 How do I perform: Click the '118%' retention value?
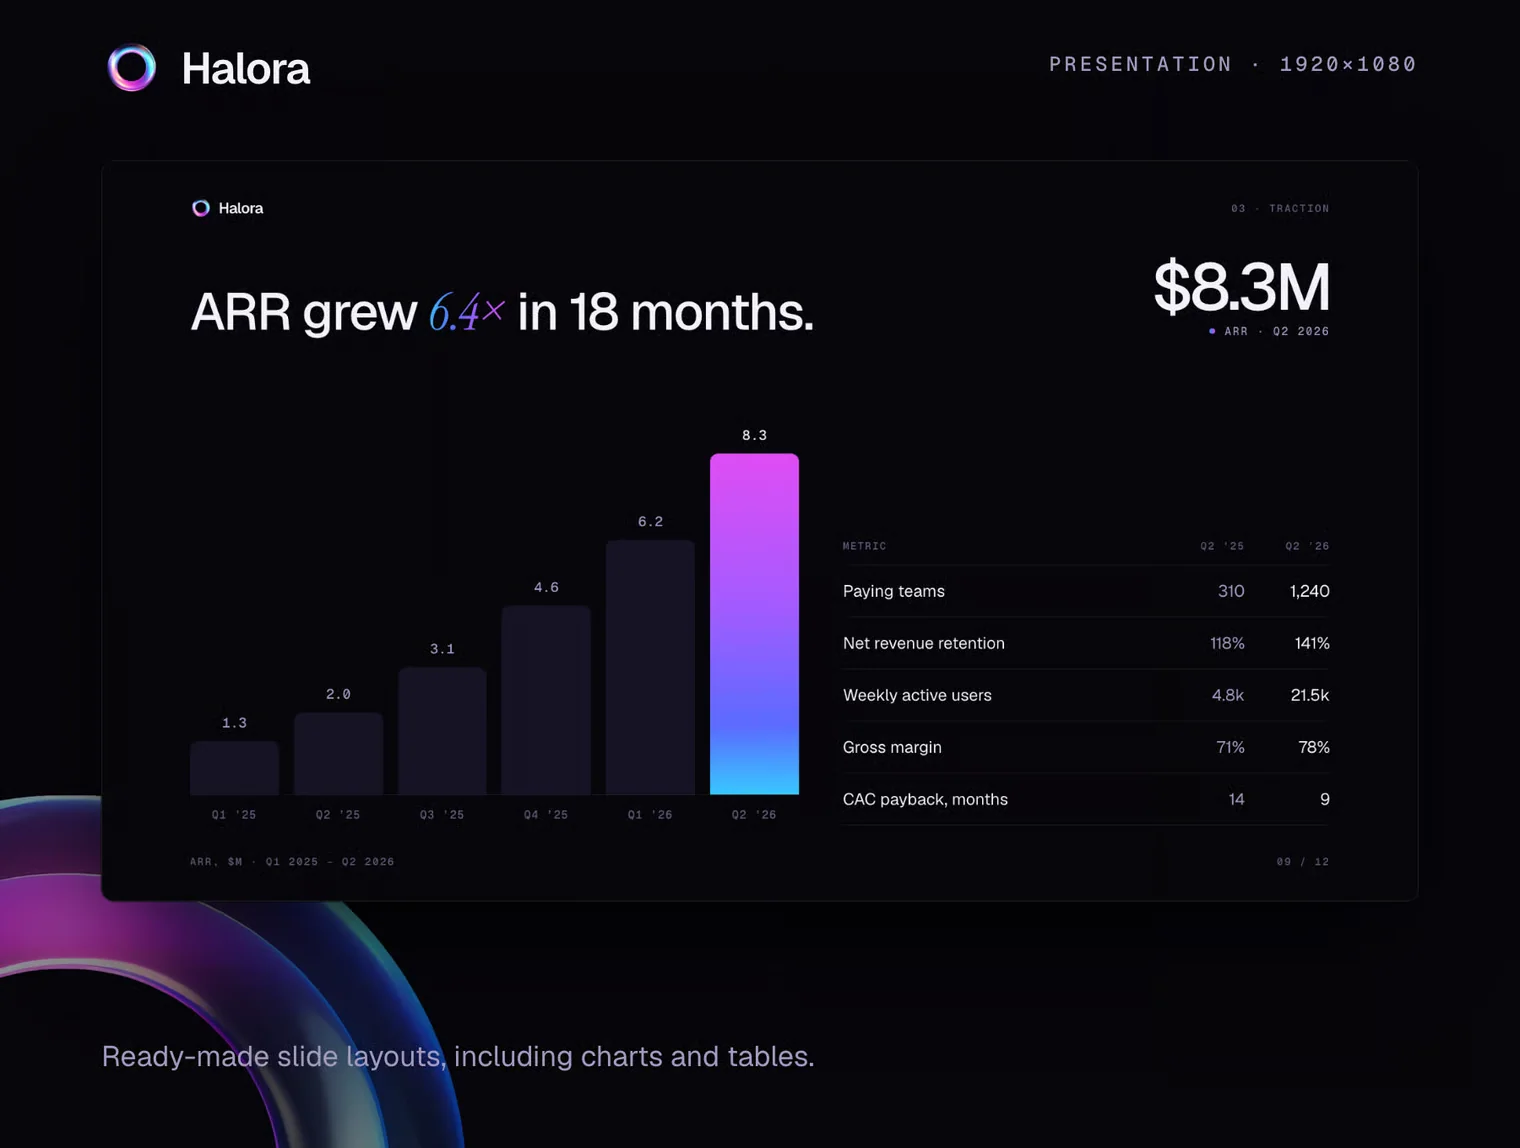click(1227, 643)
